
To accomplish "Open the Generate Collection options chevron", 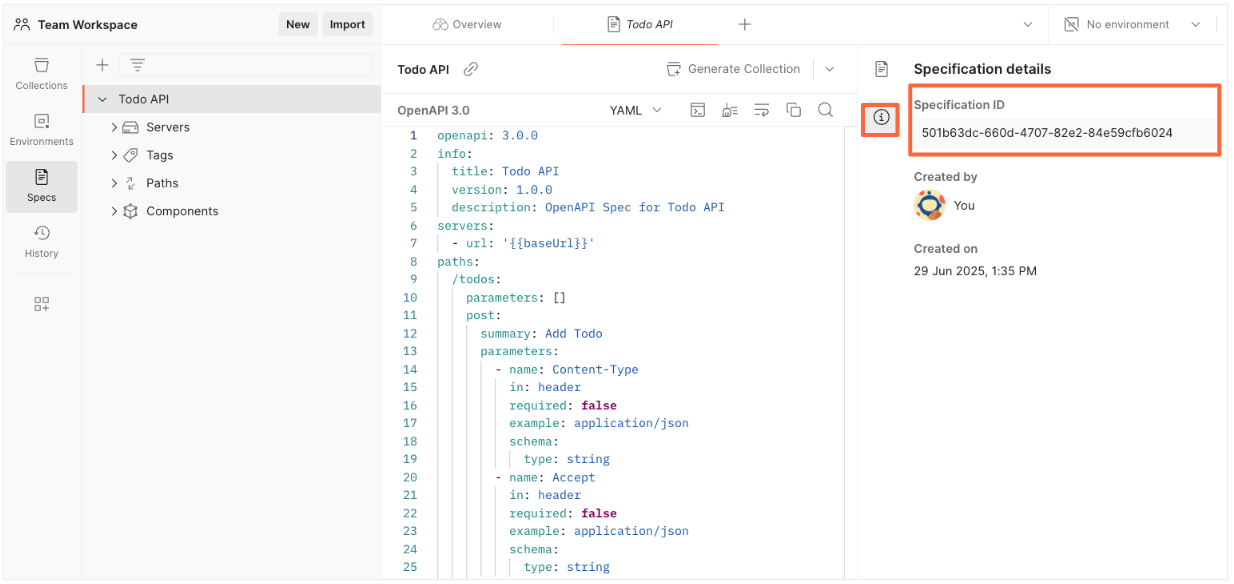I will coord(829,69).
